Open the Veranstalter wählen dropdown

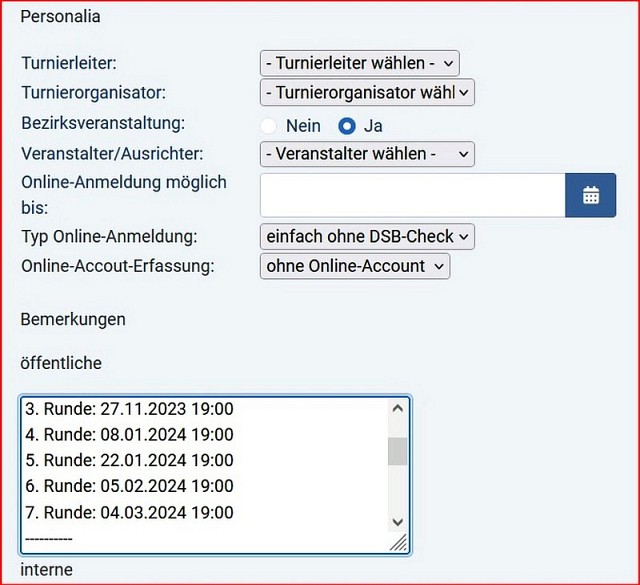tap(366, 154)
